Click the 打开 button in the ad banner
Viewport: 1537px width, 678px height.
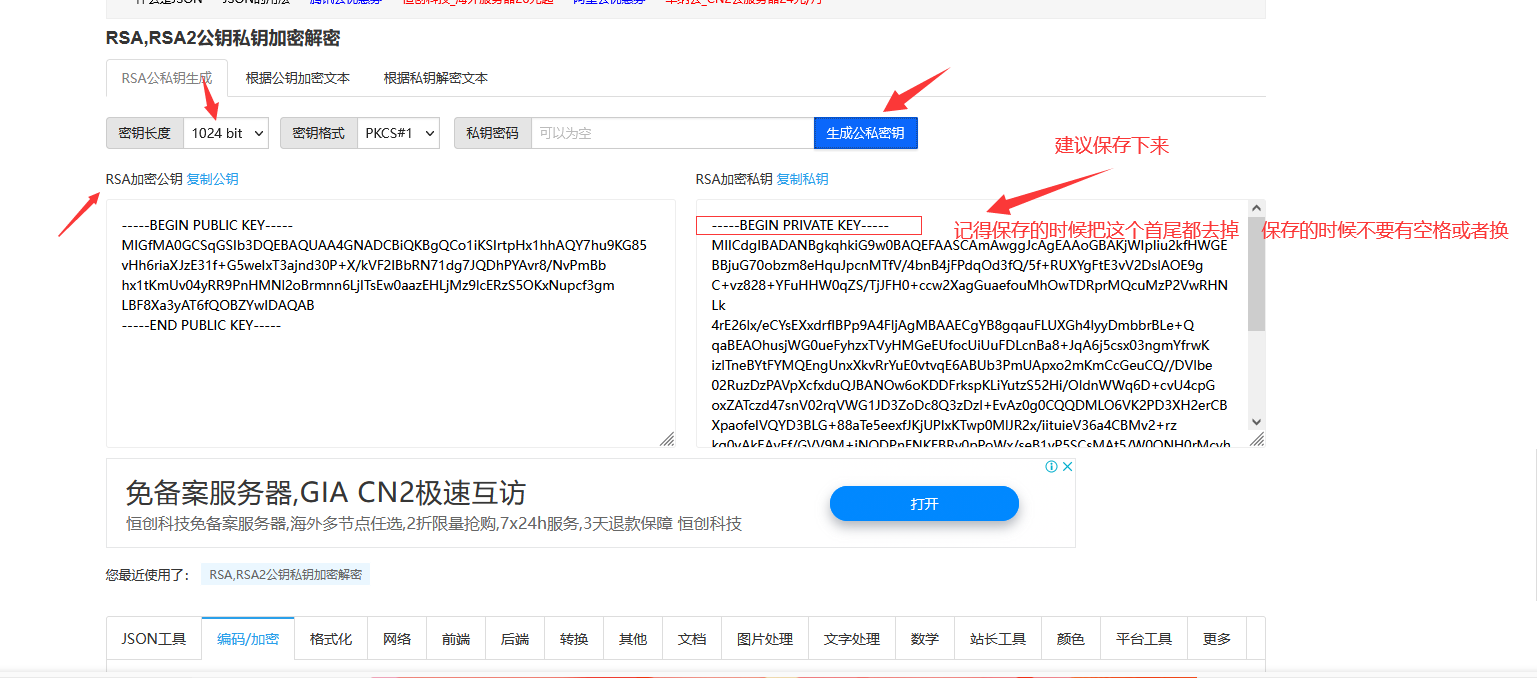point(923,503)
